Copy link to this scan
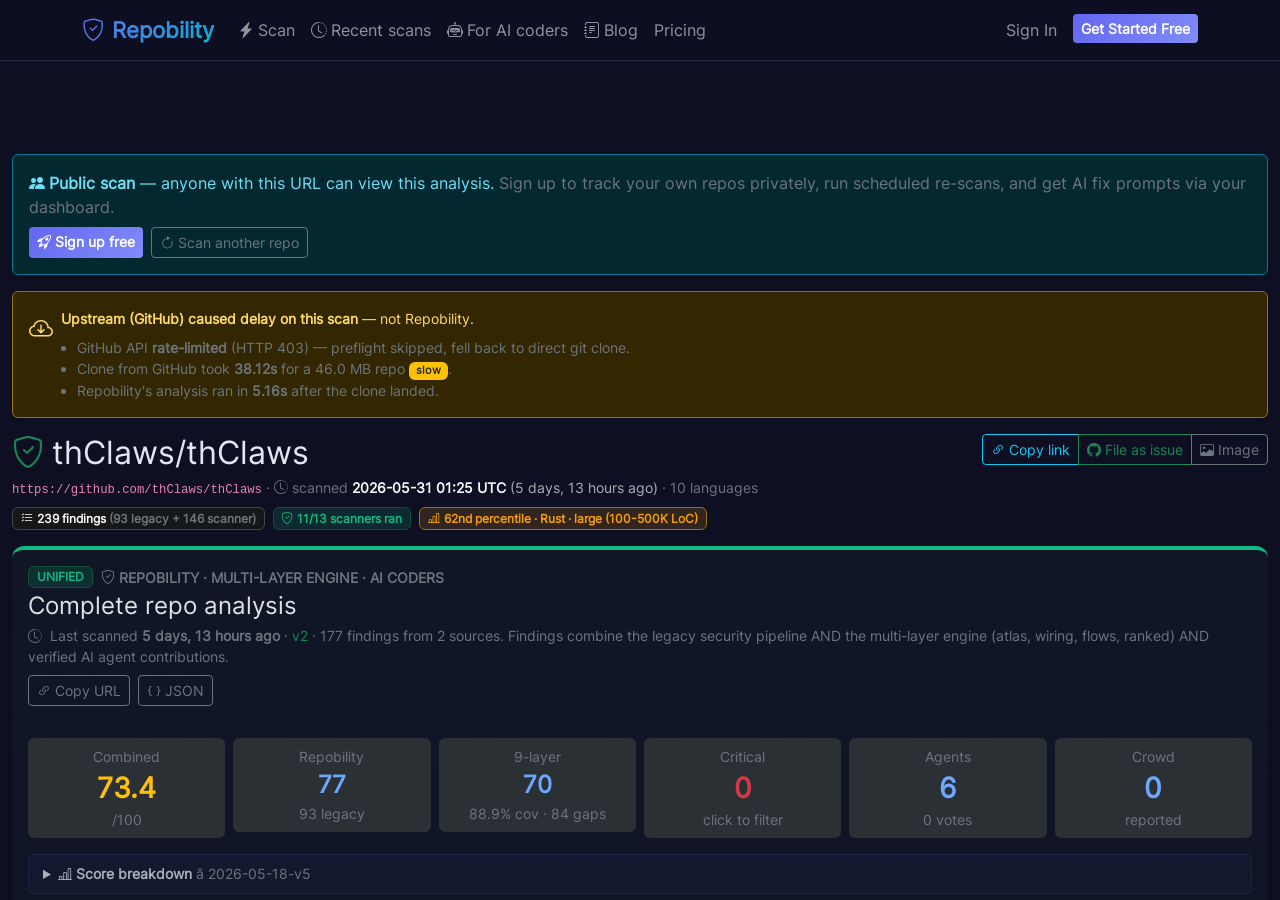1280x900 pixels. [x=1030, y=450]
